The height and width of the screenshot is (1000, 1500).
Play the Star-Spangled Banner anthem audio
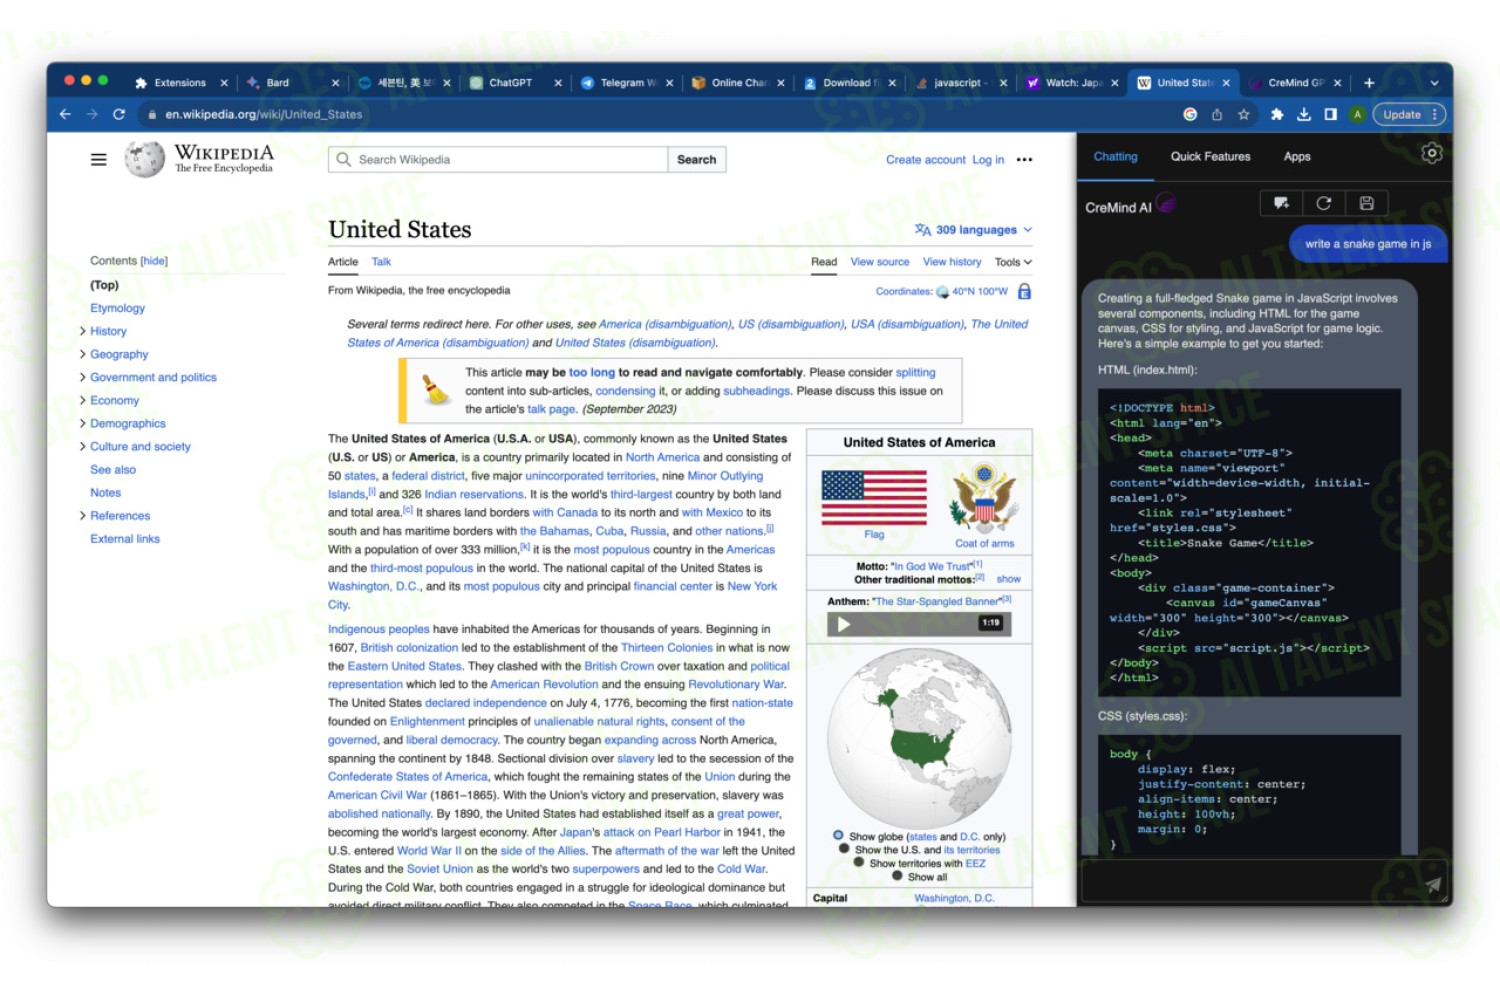(844, 624)
